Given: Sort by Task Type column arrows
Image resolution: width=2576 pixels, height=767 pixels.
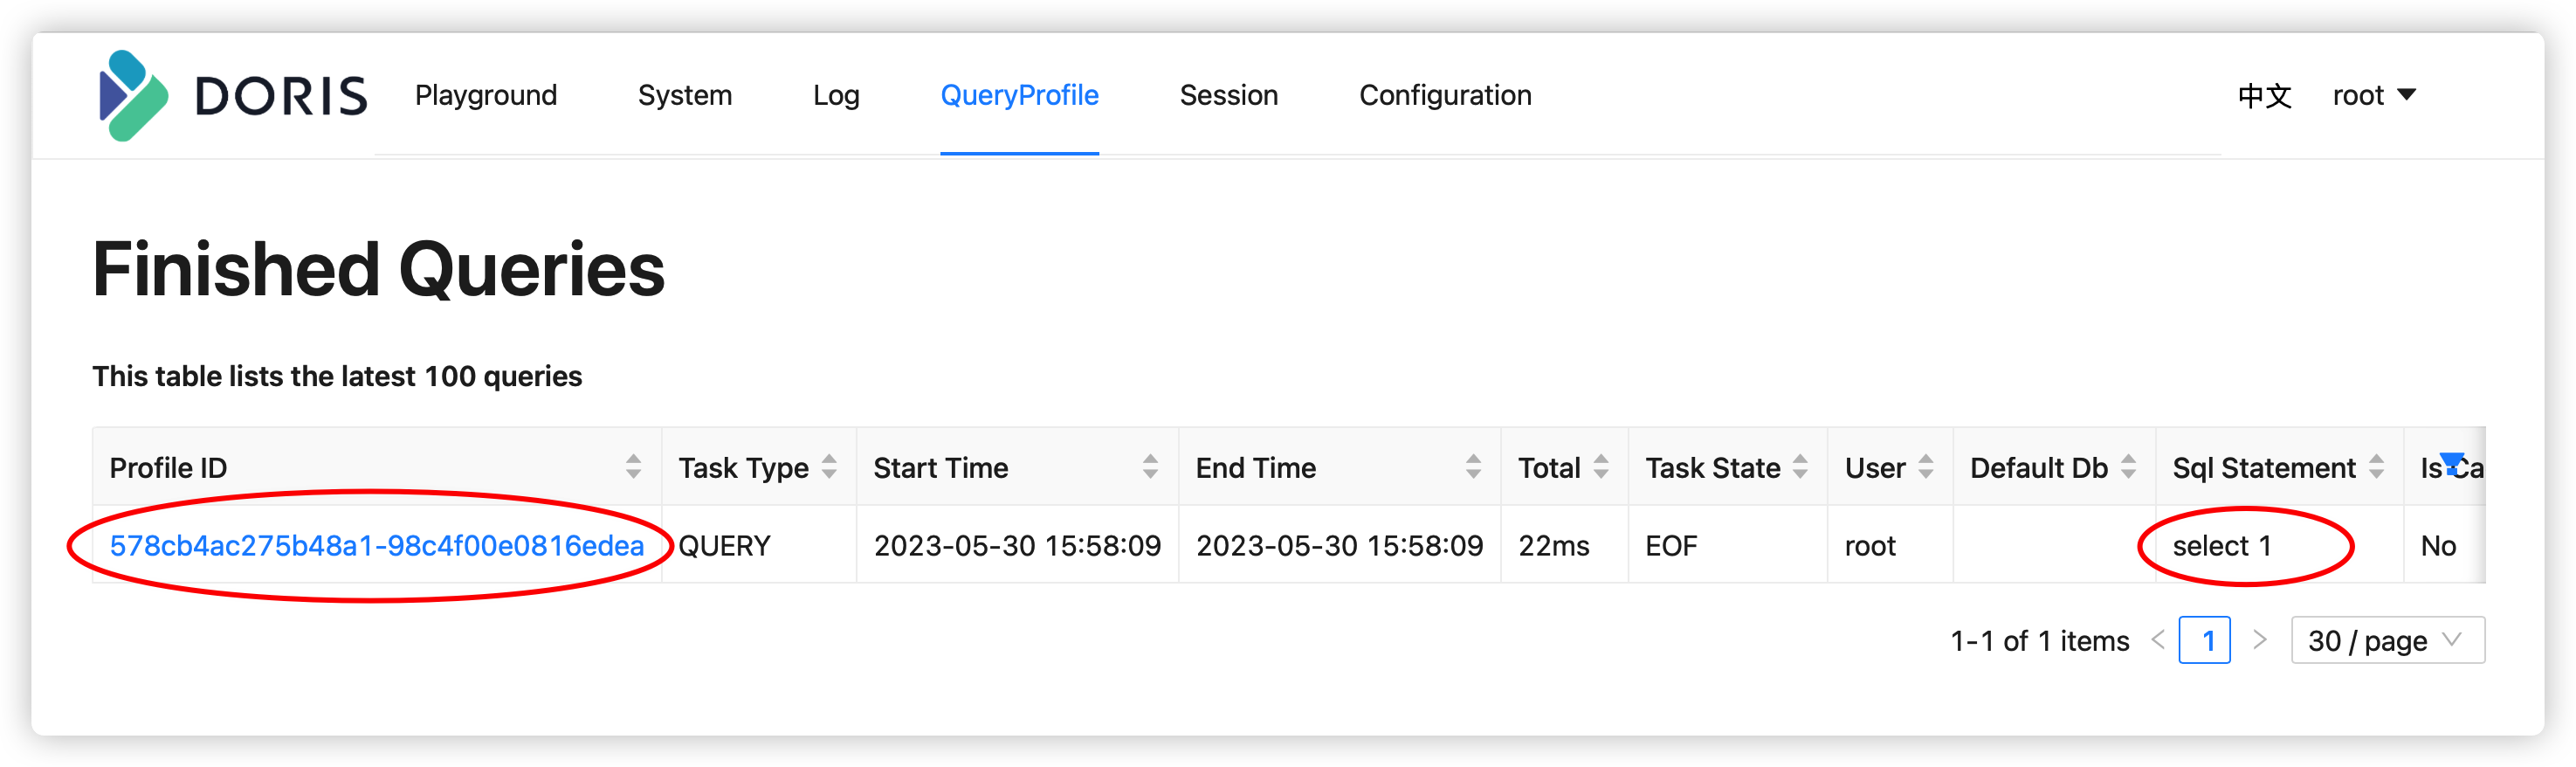Looking at the screenshot, I should pyautogui.click(x=829, y=467).
